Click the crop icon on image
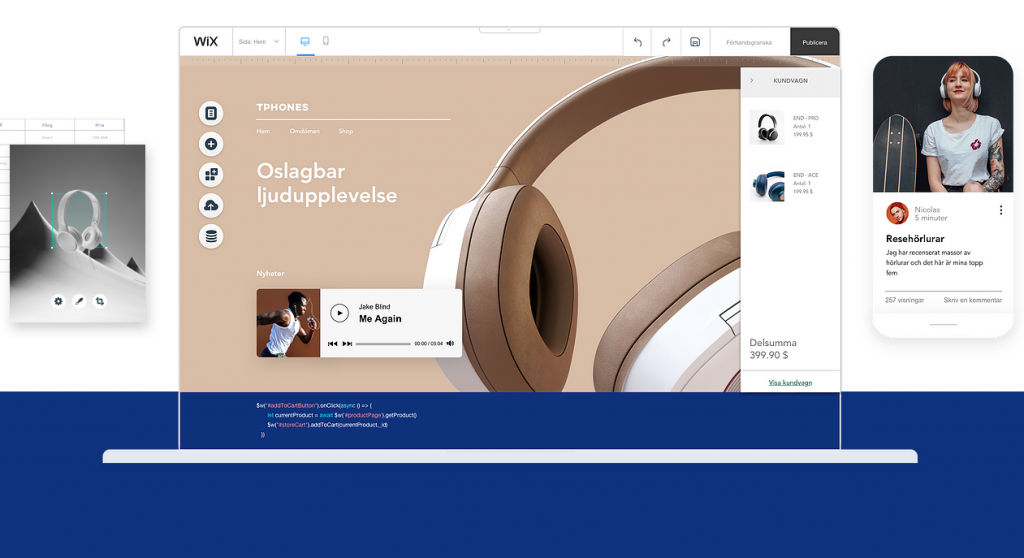Viewport: 1024px width, 558px height. (100, 301)
